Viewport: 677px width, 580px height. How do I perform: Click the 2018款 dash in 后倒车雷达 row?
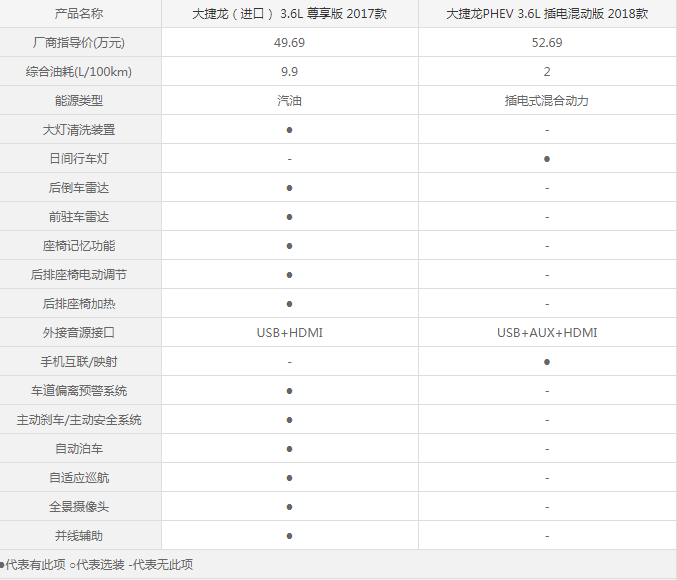547,188
